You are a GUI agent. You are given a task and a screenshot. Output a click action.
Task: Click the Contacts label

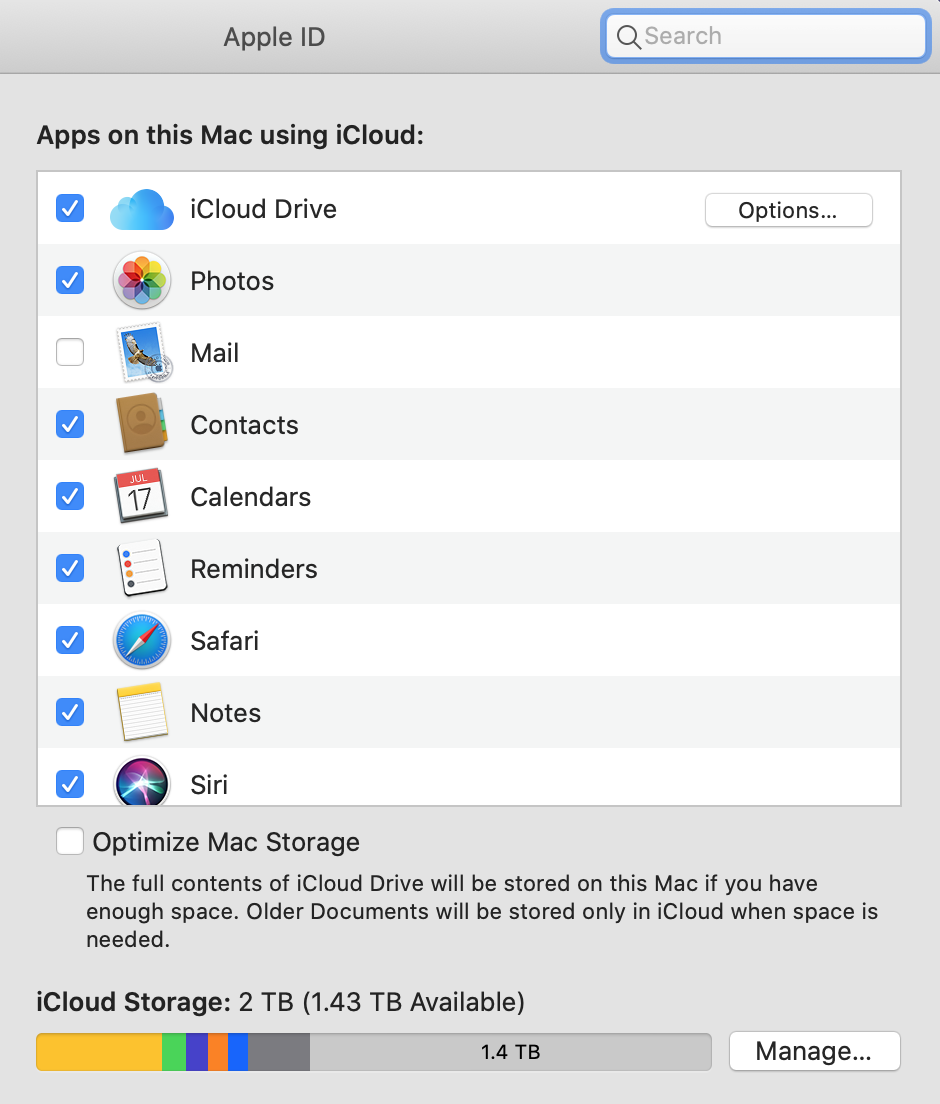point(244,425)
